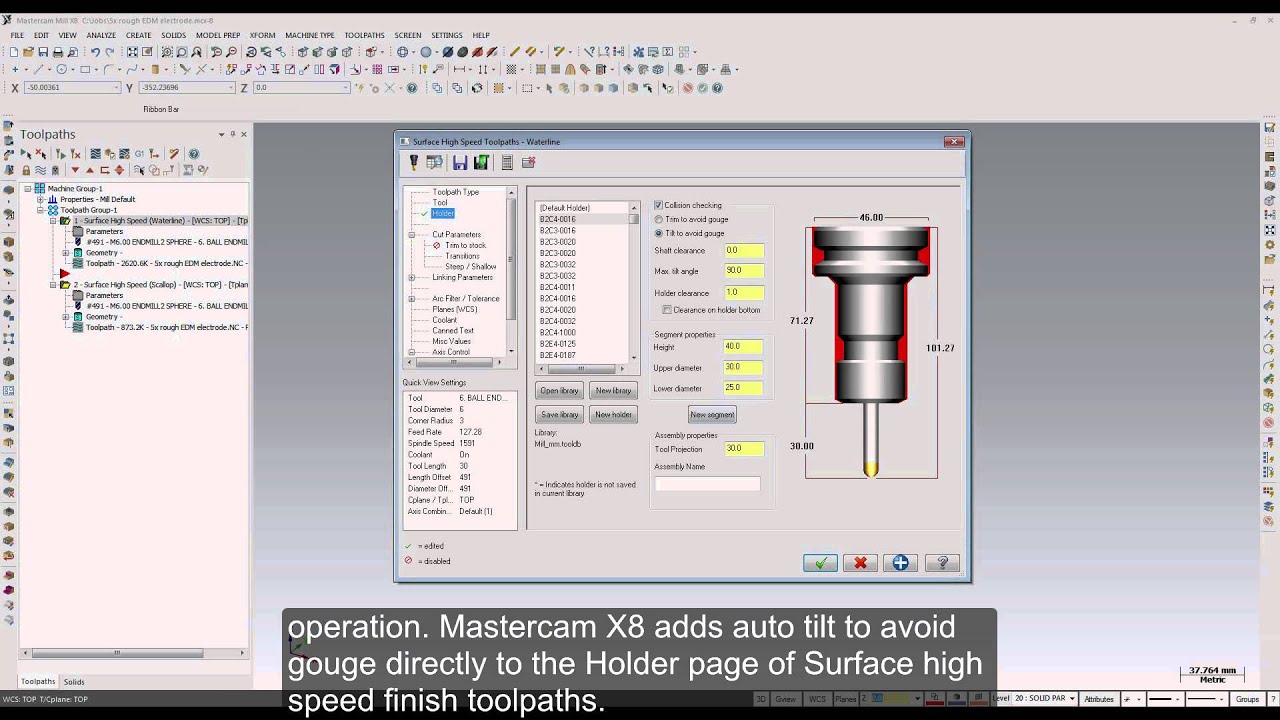Open the Z coordinate dropdown
This screenshot has width=1280, height=720.
(x=347, y=88)
